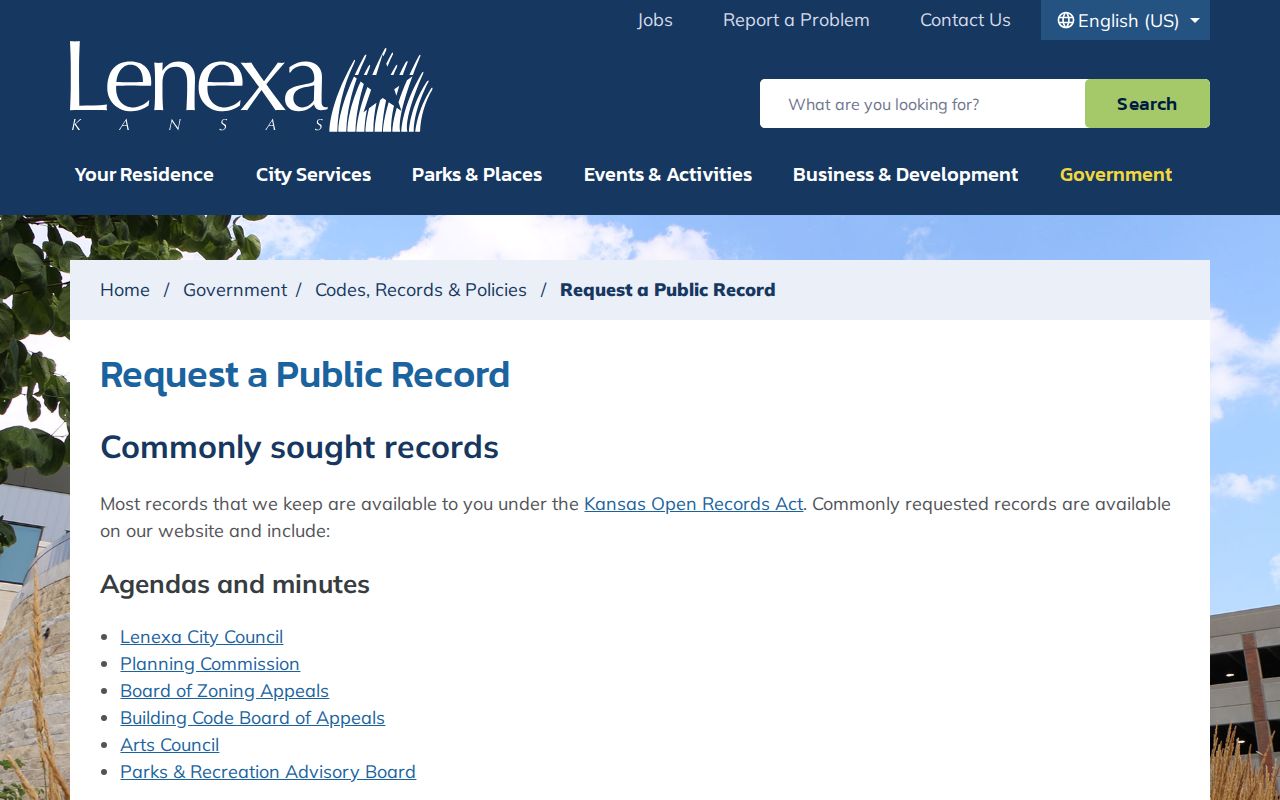Viewport: 1280px width, 800px height.
Task: Click the 'Commonly sought records' heading
Action: (x=300, y=447)
